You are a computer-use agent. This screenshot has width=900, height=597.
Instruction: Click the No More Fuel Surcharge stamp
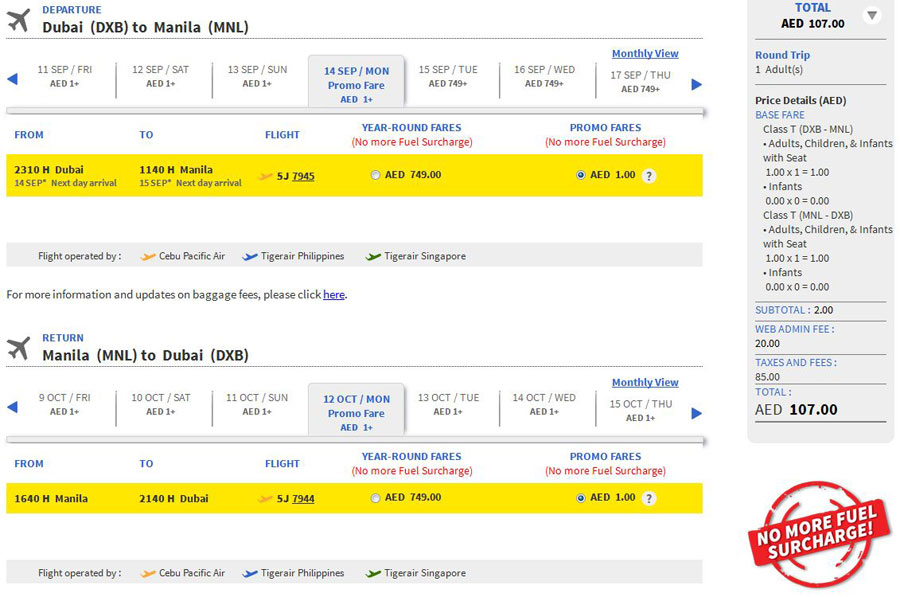818,535
